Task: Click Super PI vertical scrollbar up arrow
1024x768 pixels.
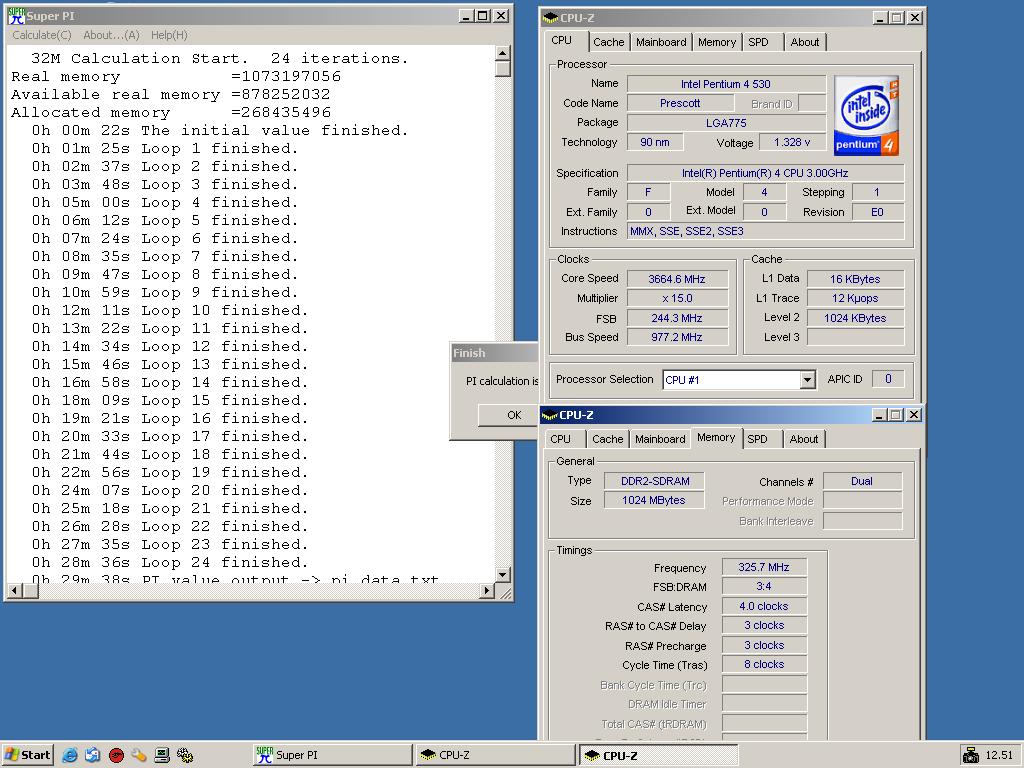Action: [502, 53]
